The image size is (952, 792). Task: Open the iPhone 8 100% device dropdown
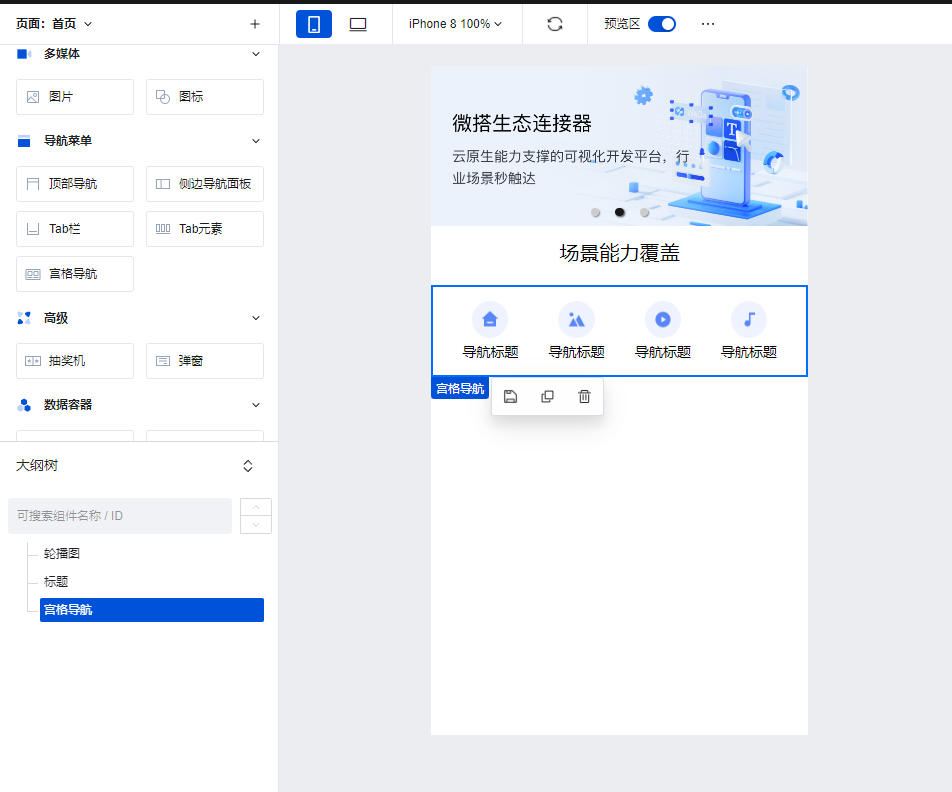pos(455,24)
